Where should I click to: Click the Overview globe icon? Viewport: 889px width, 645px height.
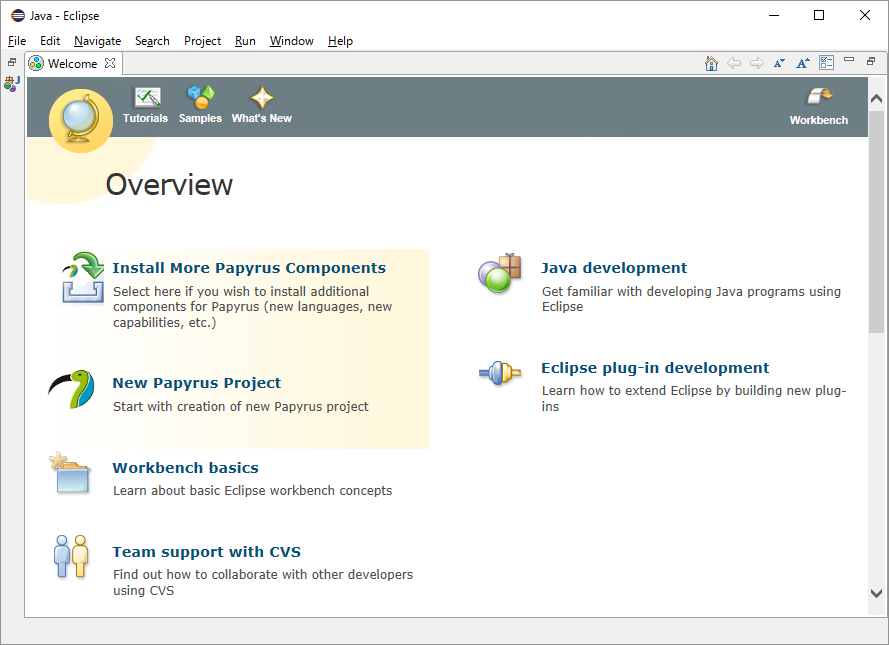(x=80, y=120)
